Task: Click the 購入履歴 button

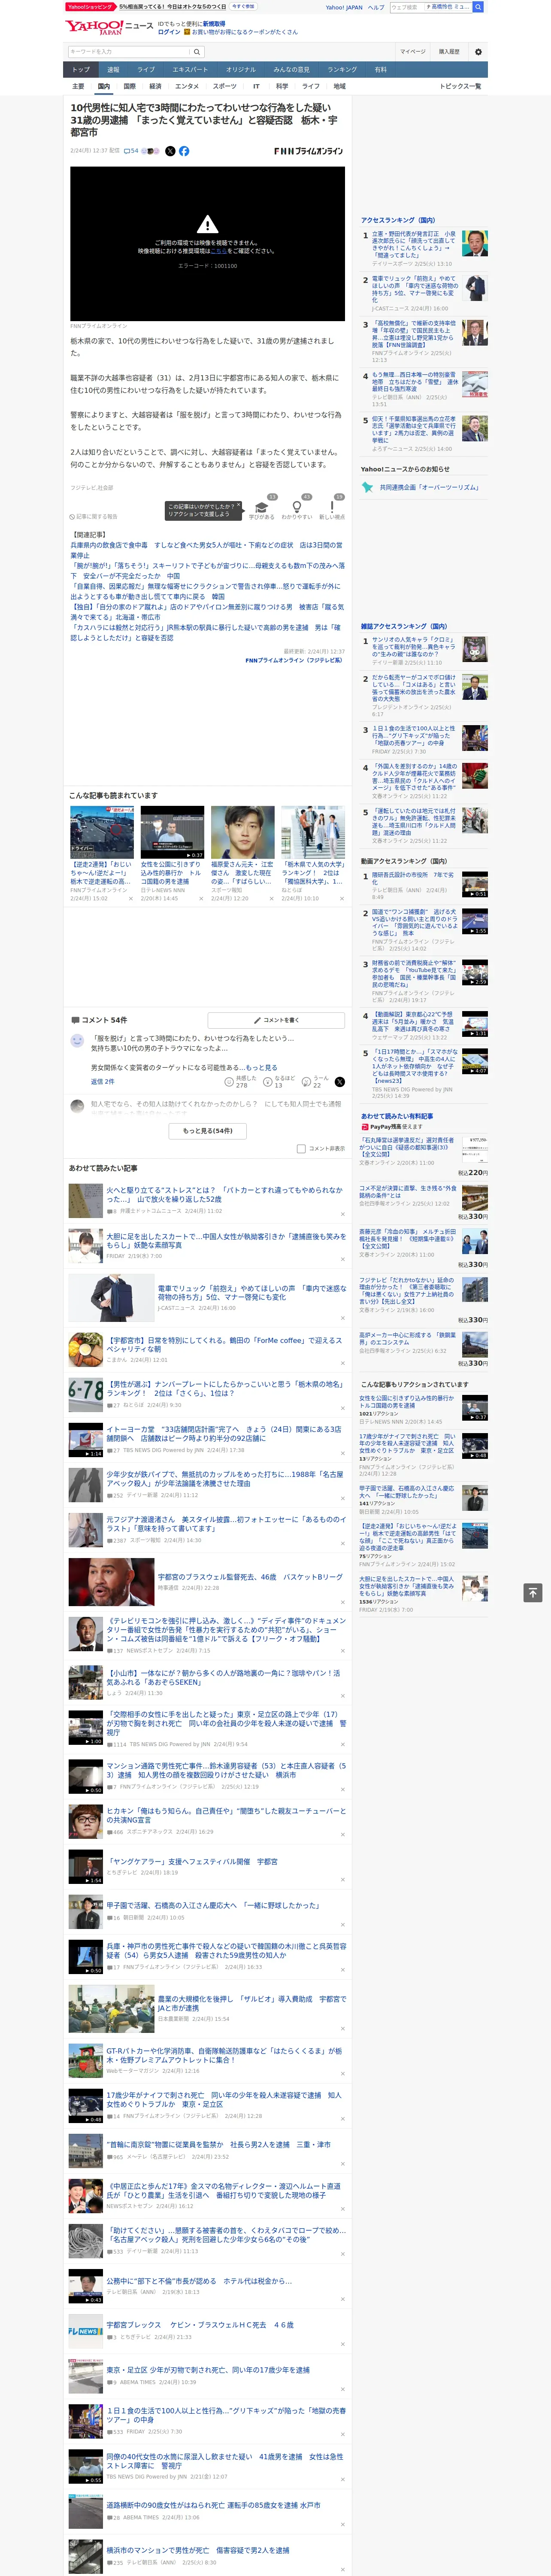Action: [449, 52]
